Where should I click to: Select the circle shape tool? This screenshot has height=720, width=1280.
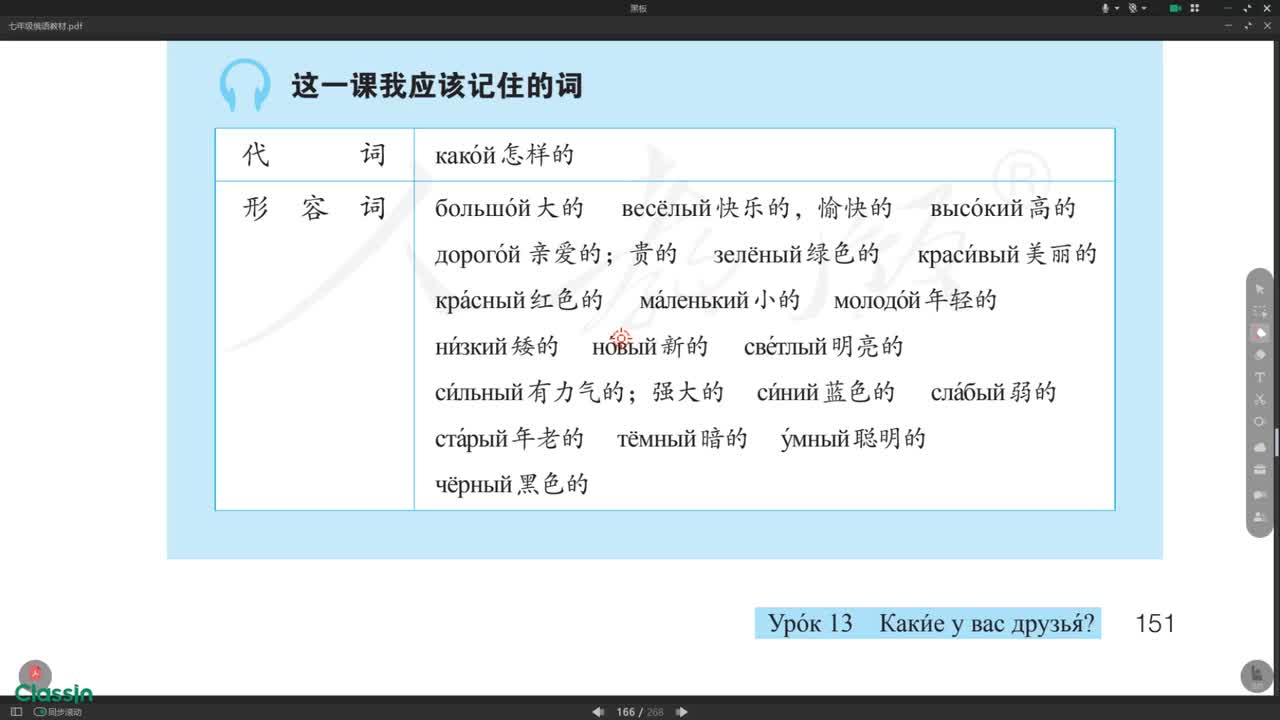coord(1260,422)
